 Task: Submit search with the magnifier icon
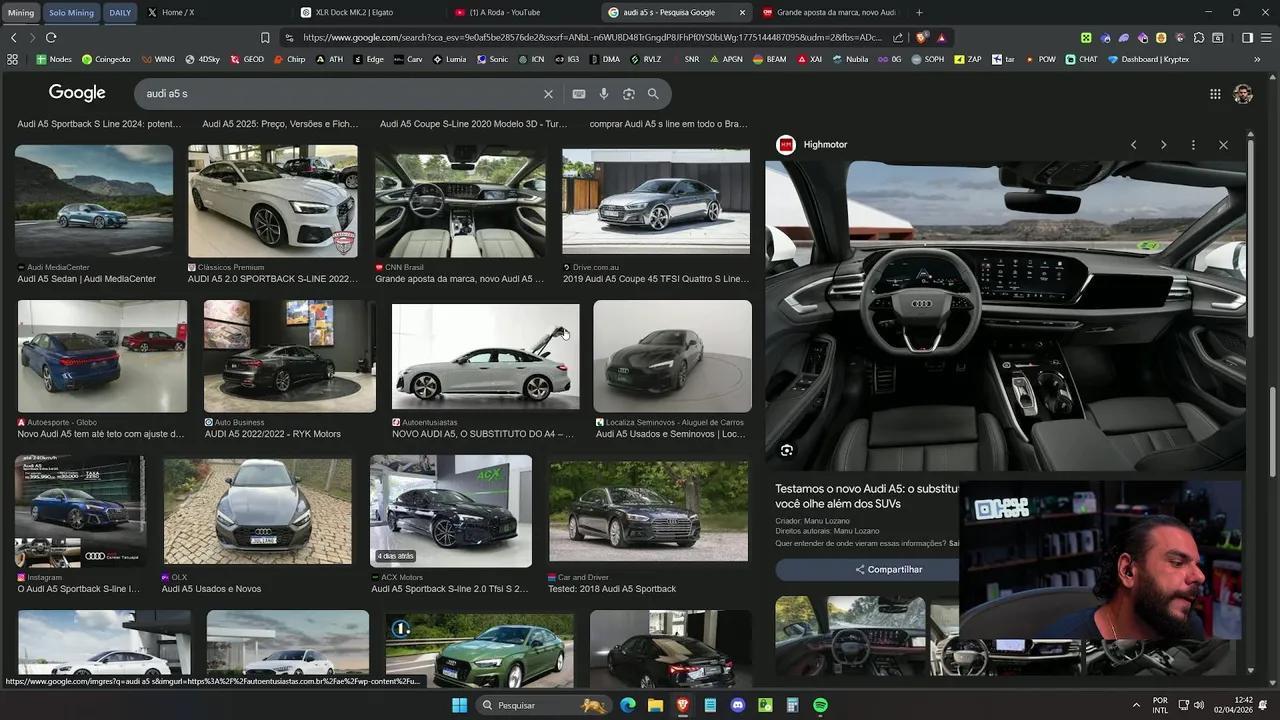[653, 94]
